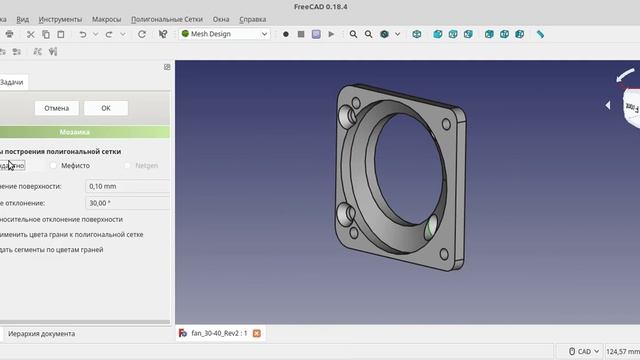Collapse the Мозаика section header
The height and width of the screenshot is (360, 640).
coord(84,132)
